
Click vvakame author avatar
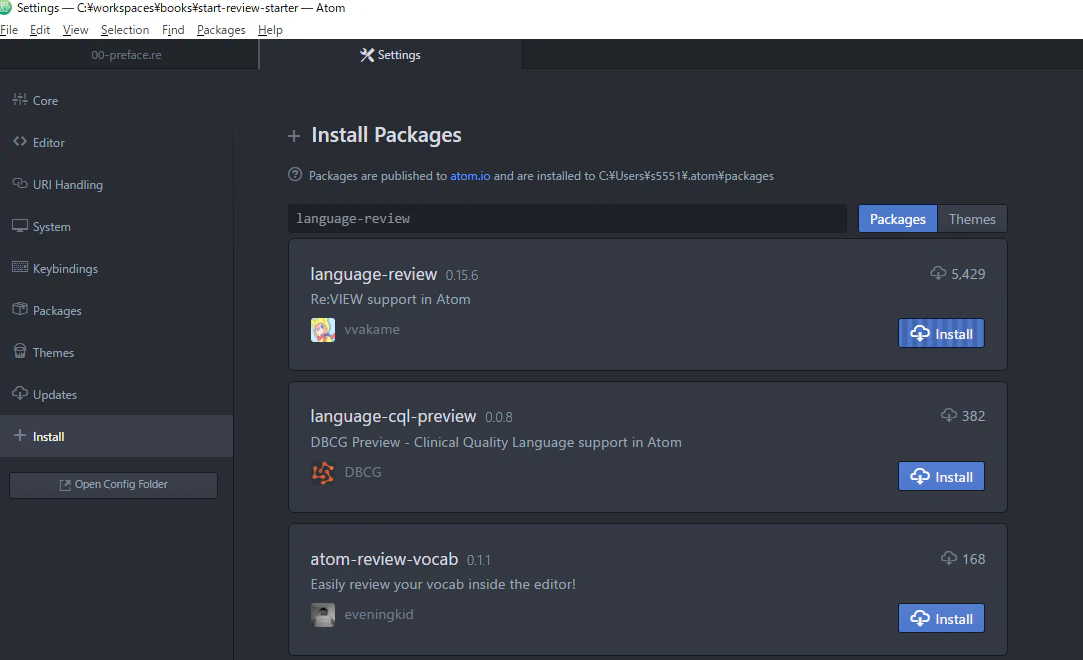pyautogui.click(x=323, y=330)
